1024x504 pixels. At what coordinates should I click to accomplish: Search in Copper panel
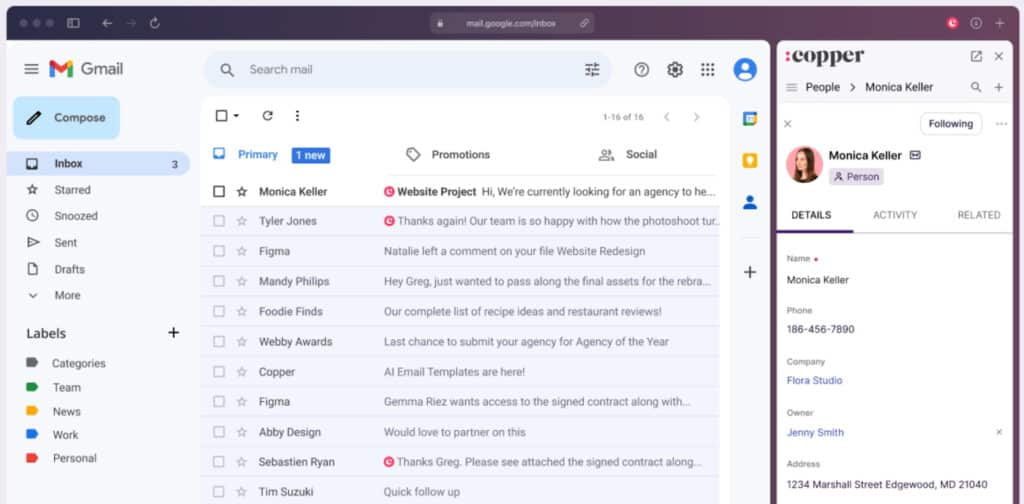(x=976, y=87)
